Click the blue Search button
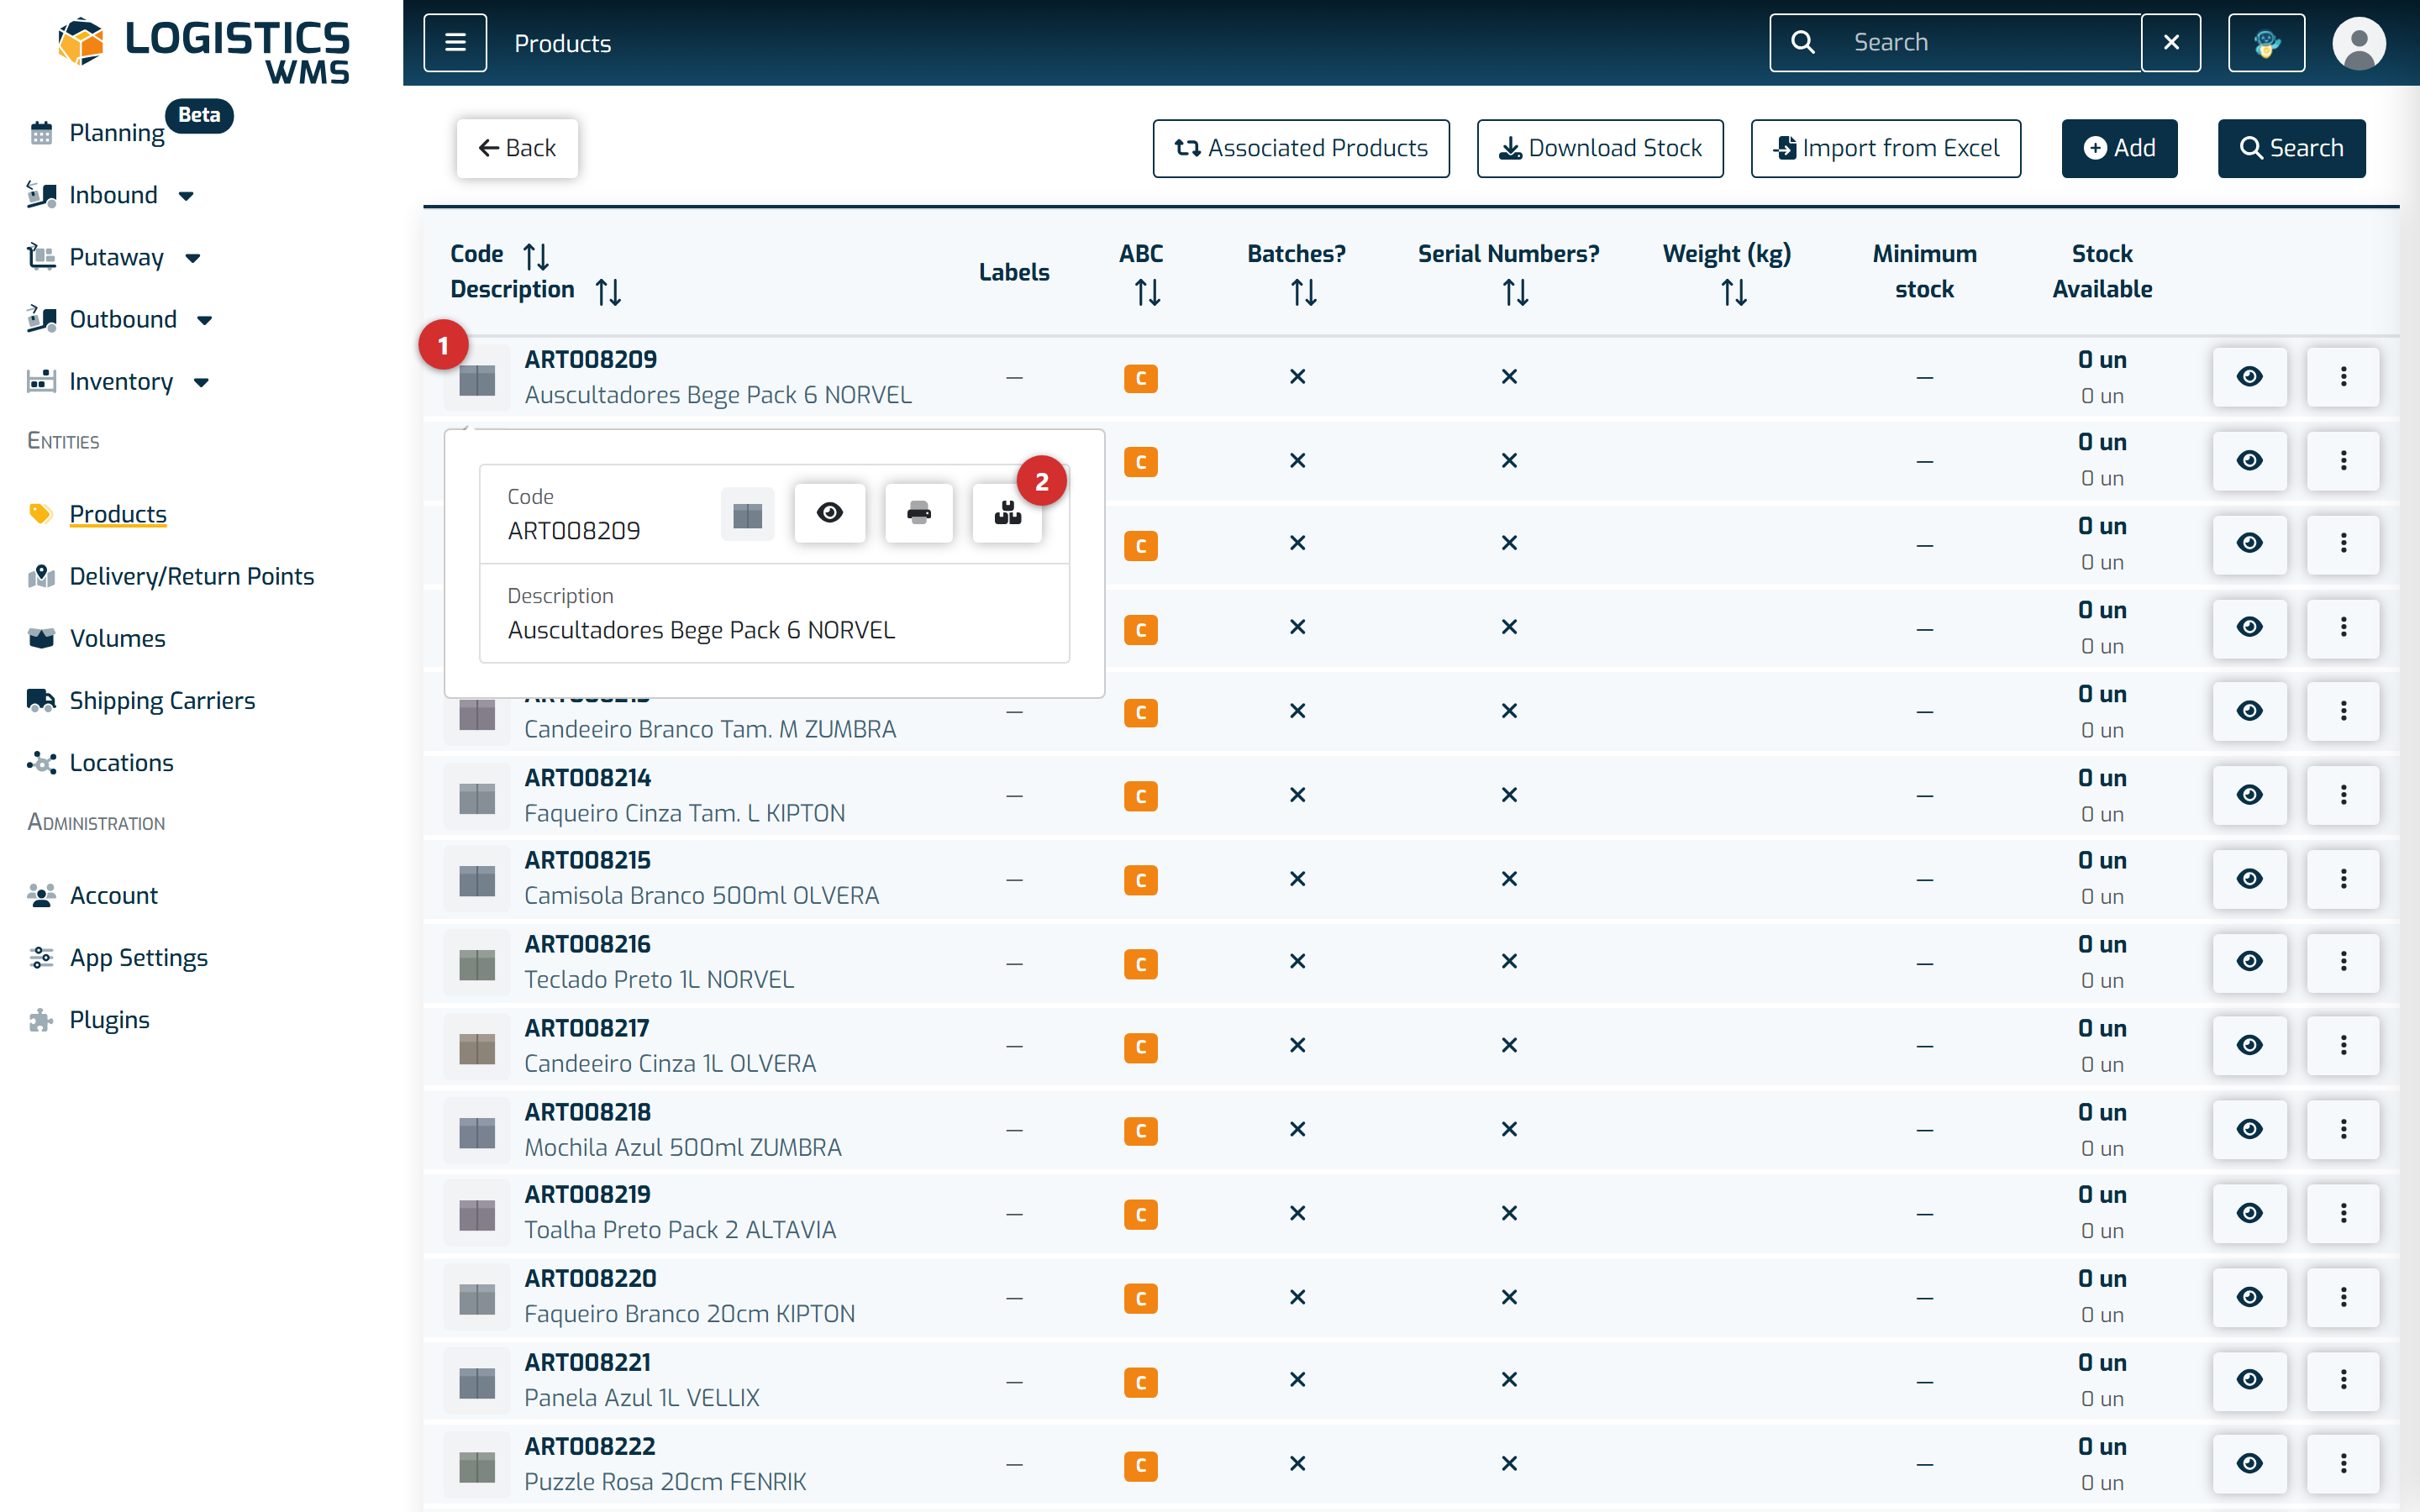The width and height of the screenshot is (2420, 1512). (x=2291, y=148)
